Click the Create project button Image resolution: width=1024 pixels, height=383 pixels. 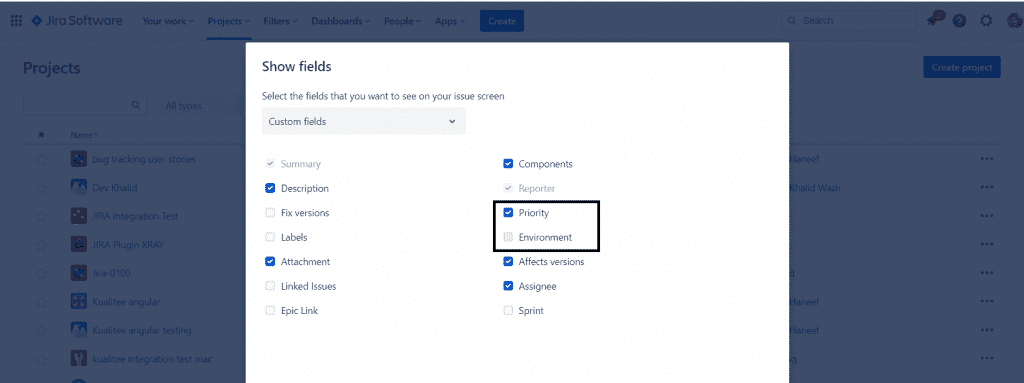click(961, 67)
